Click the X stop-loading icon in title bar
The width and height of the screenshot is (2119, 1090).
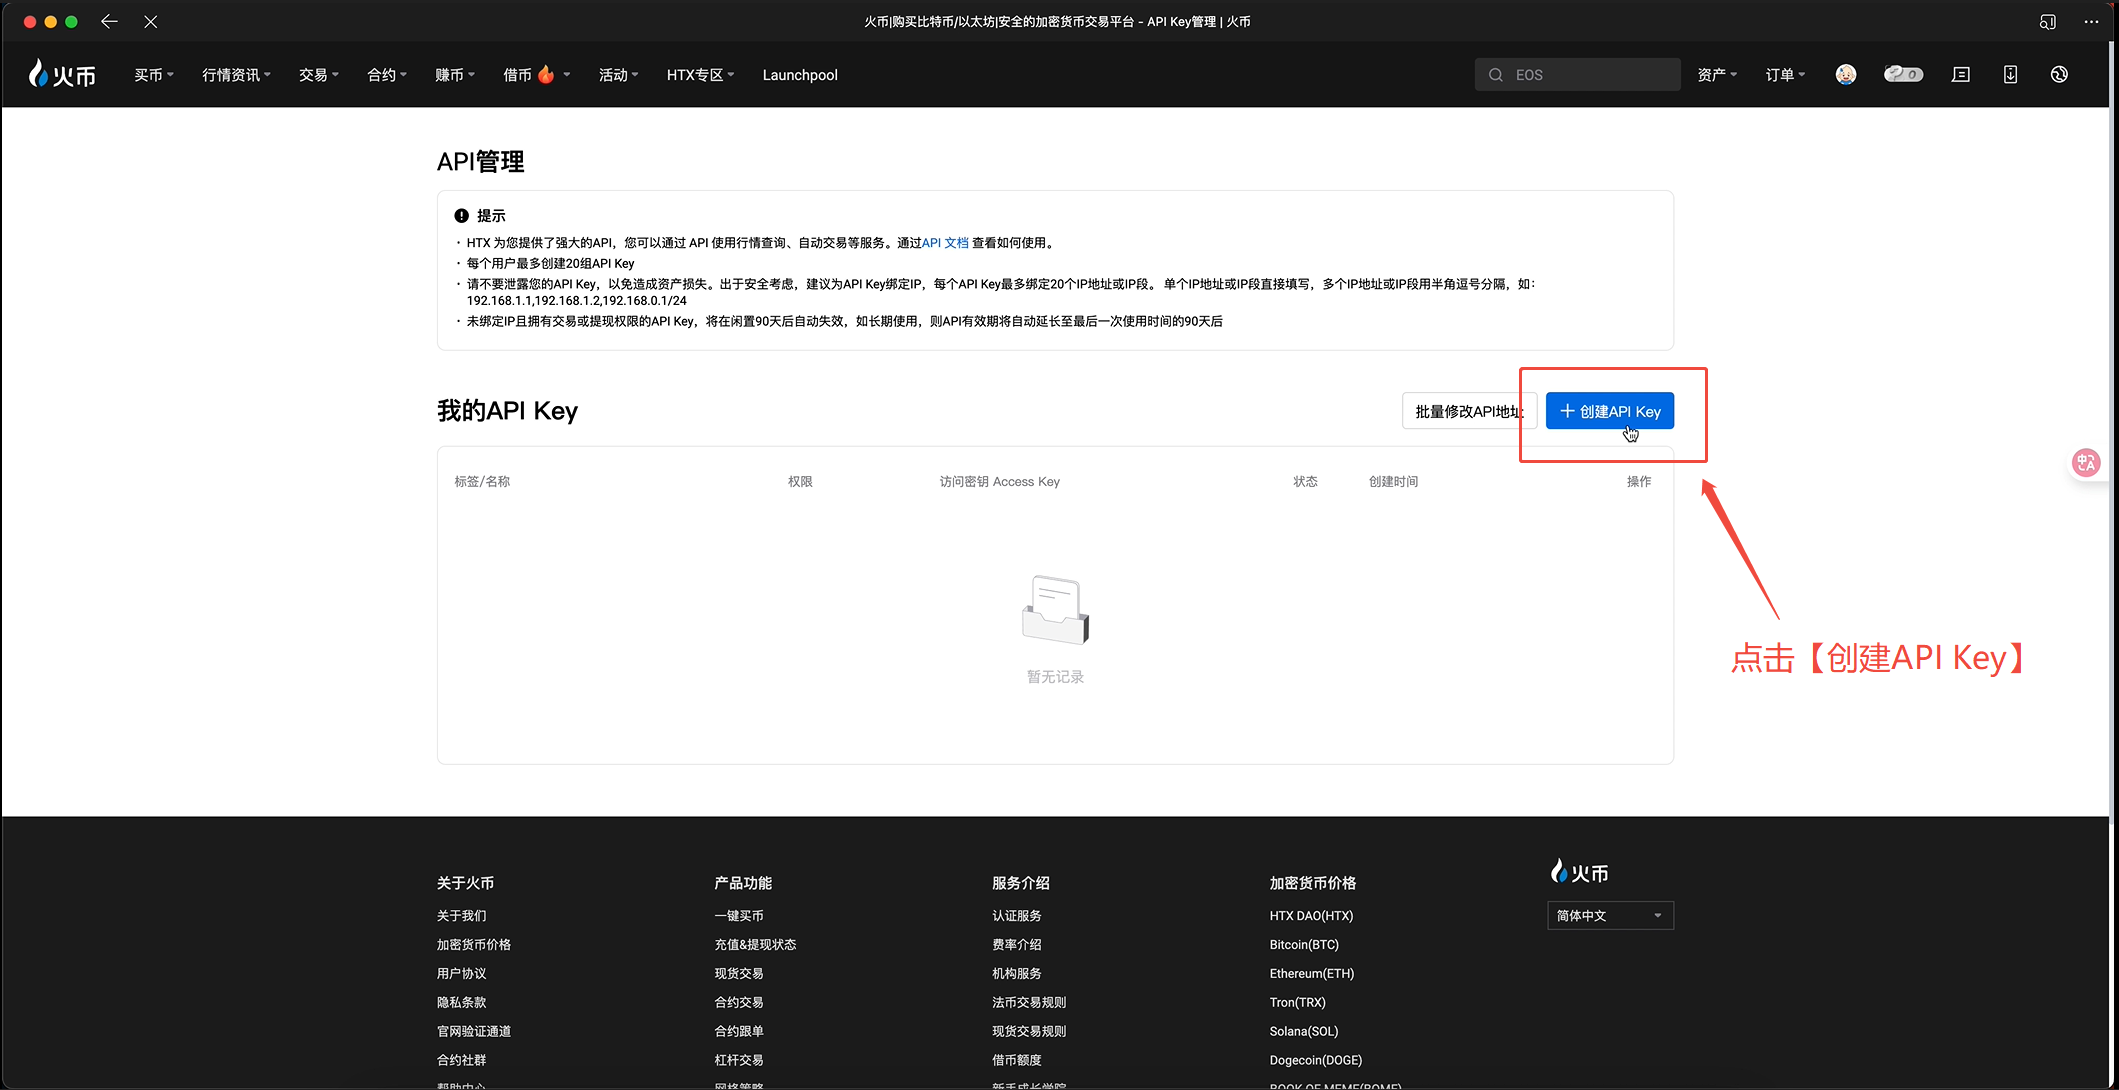point(150,21)
